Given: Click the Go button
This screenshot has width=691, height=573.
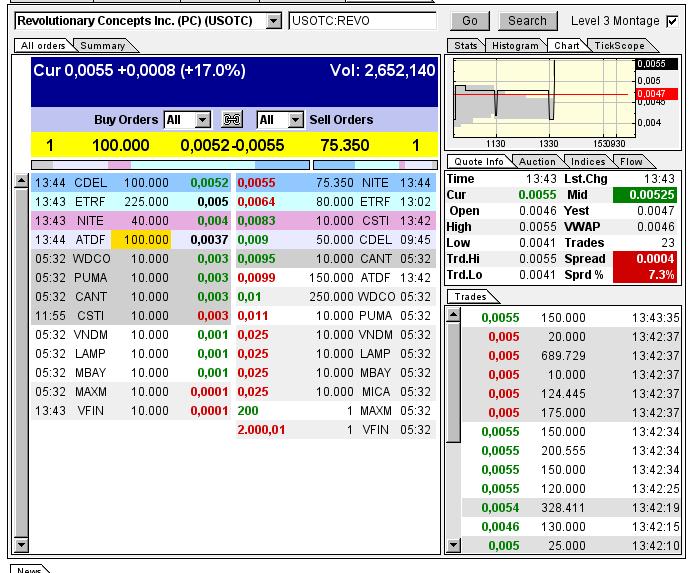Looking at the screenshot, I should pyautogui.click(x=470, y=21).
